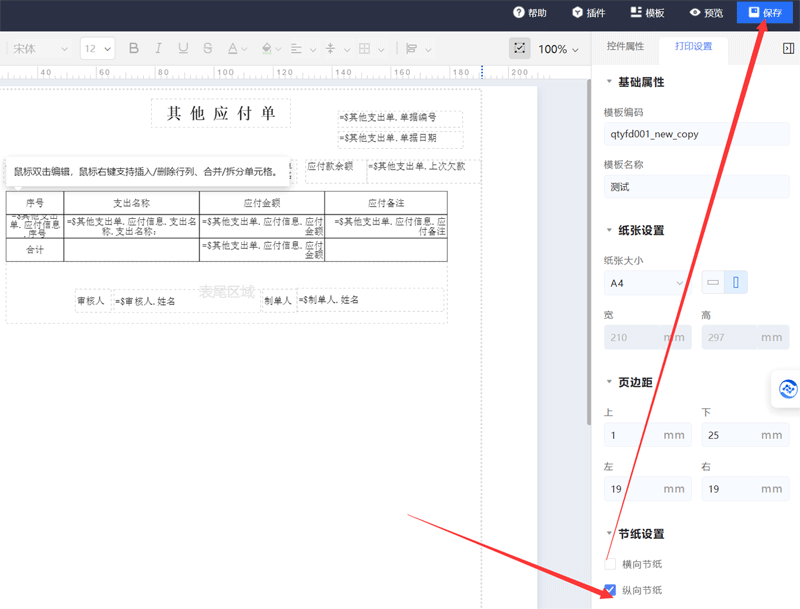Select the 单据编号 field
The width and height of the screenshot is (800, 609).
coord(400,117)
